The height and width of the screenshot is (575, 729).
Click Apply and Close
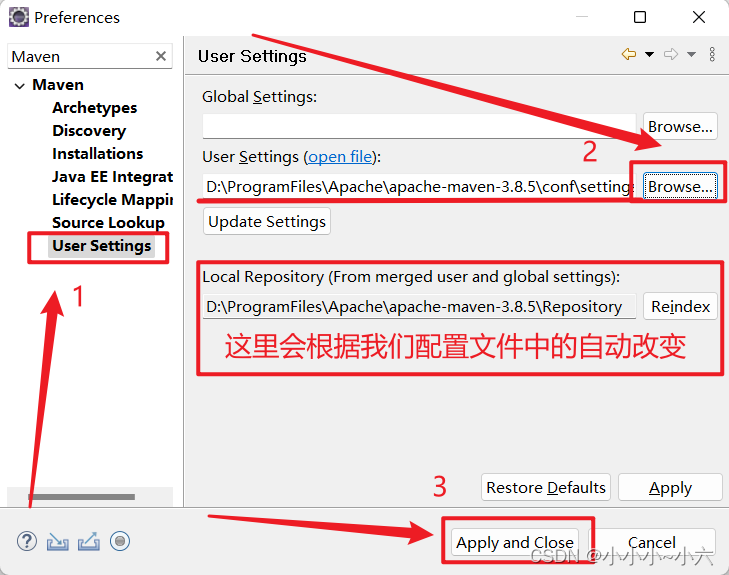tap(515, 542)
